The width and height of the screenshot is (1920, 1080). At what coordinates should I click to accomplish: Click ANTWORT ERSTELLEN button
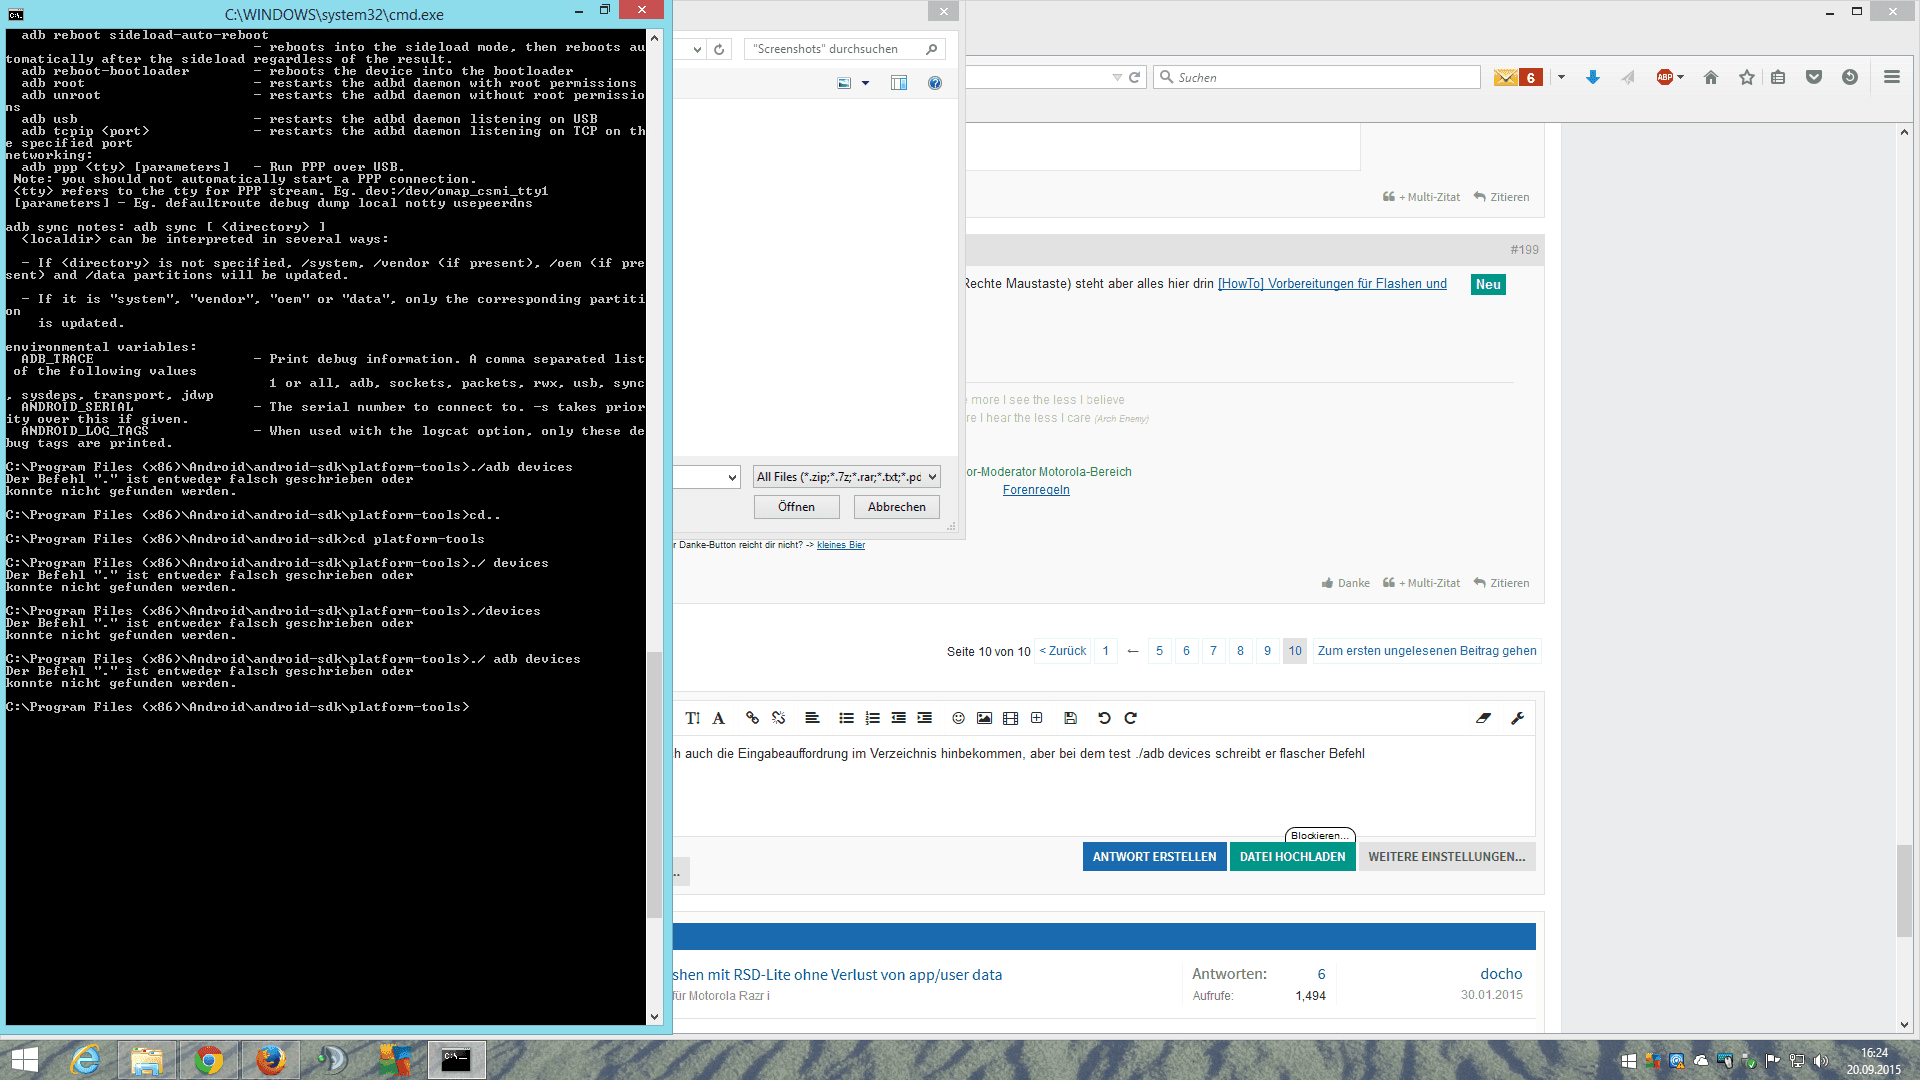click(1154, 857)
